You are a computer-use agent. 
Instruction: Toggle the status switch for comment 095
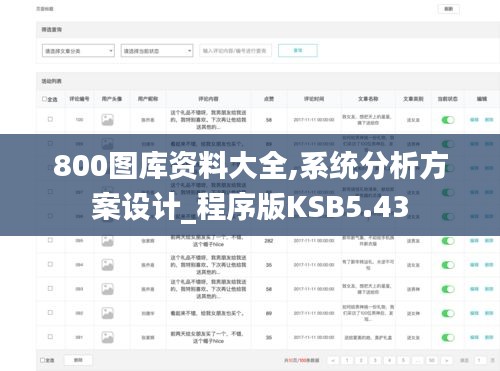pyautogui.click(x=448, y=241)
